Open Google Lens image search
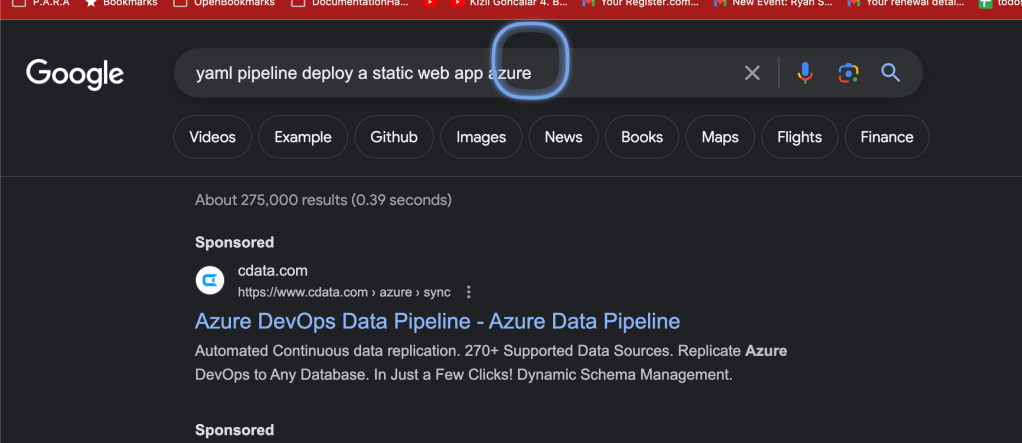 pos(848,73)
